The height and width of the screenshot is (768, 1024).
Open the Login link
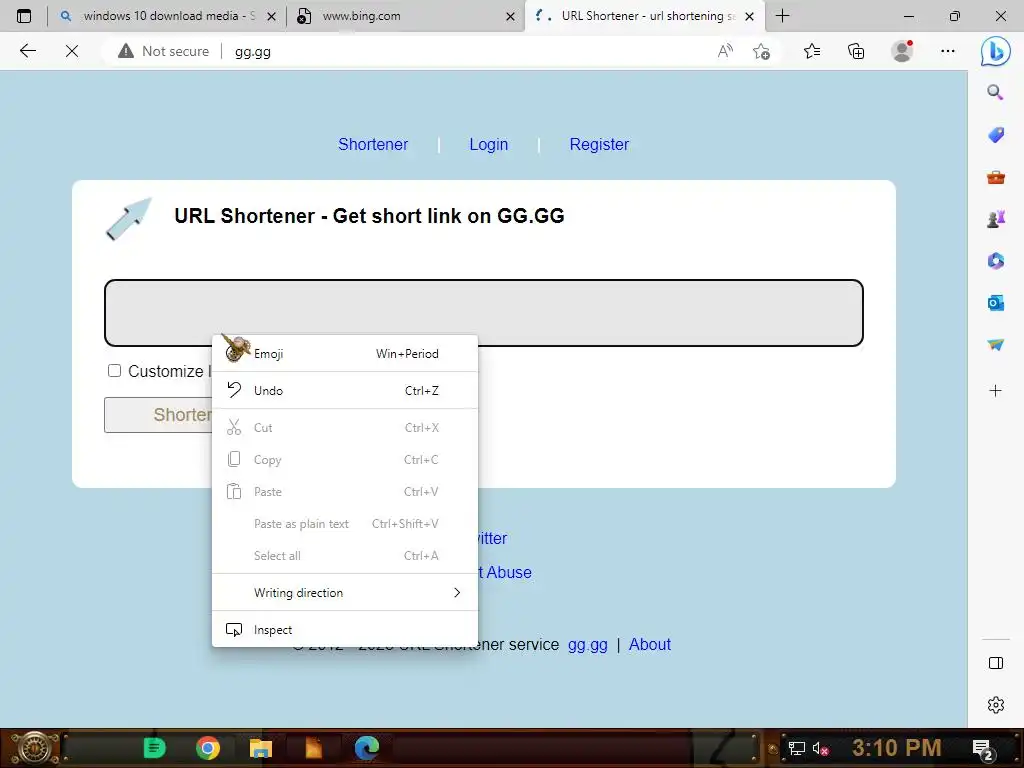pos(488,144)
